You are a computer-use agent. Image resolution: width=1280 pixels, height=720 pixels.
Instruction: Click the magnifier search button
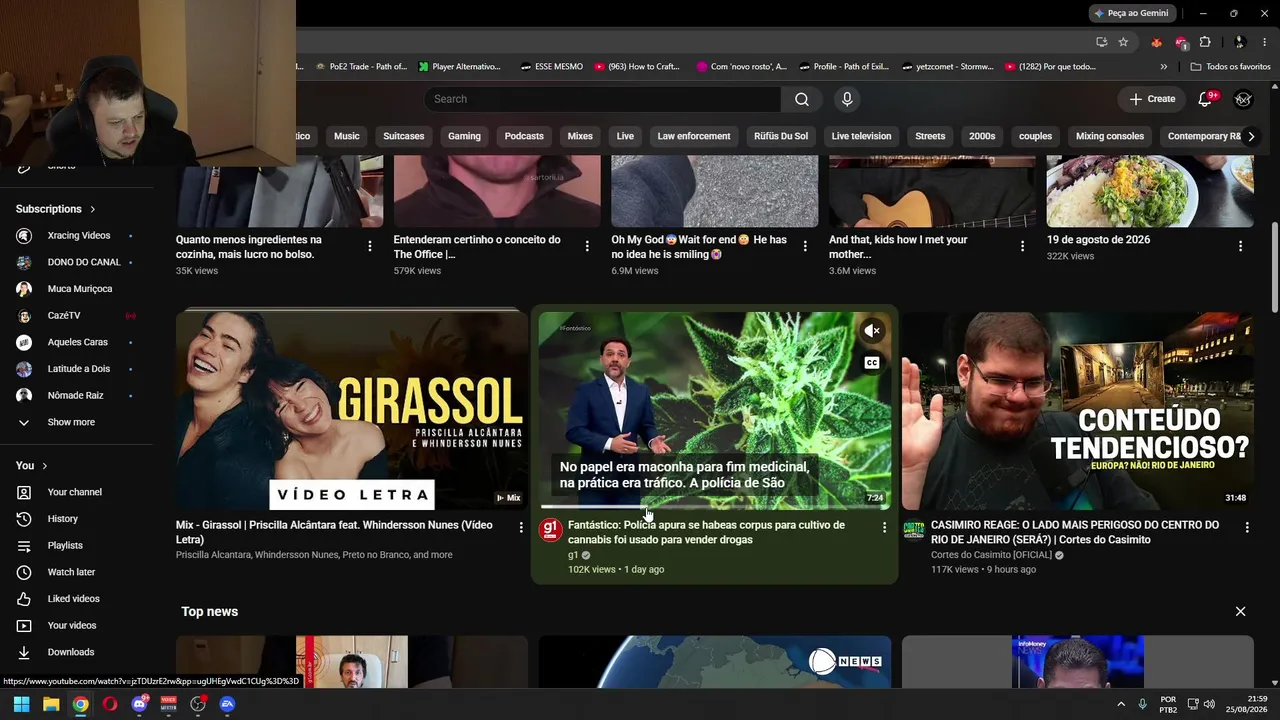[802, 99]
